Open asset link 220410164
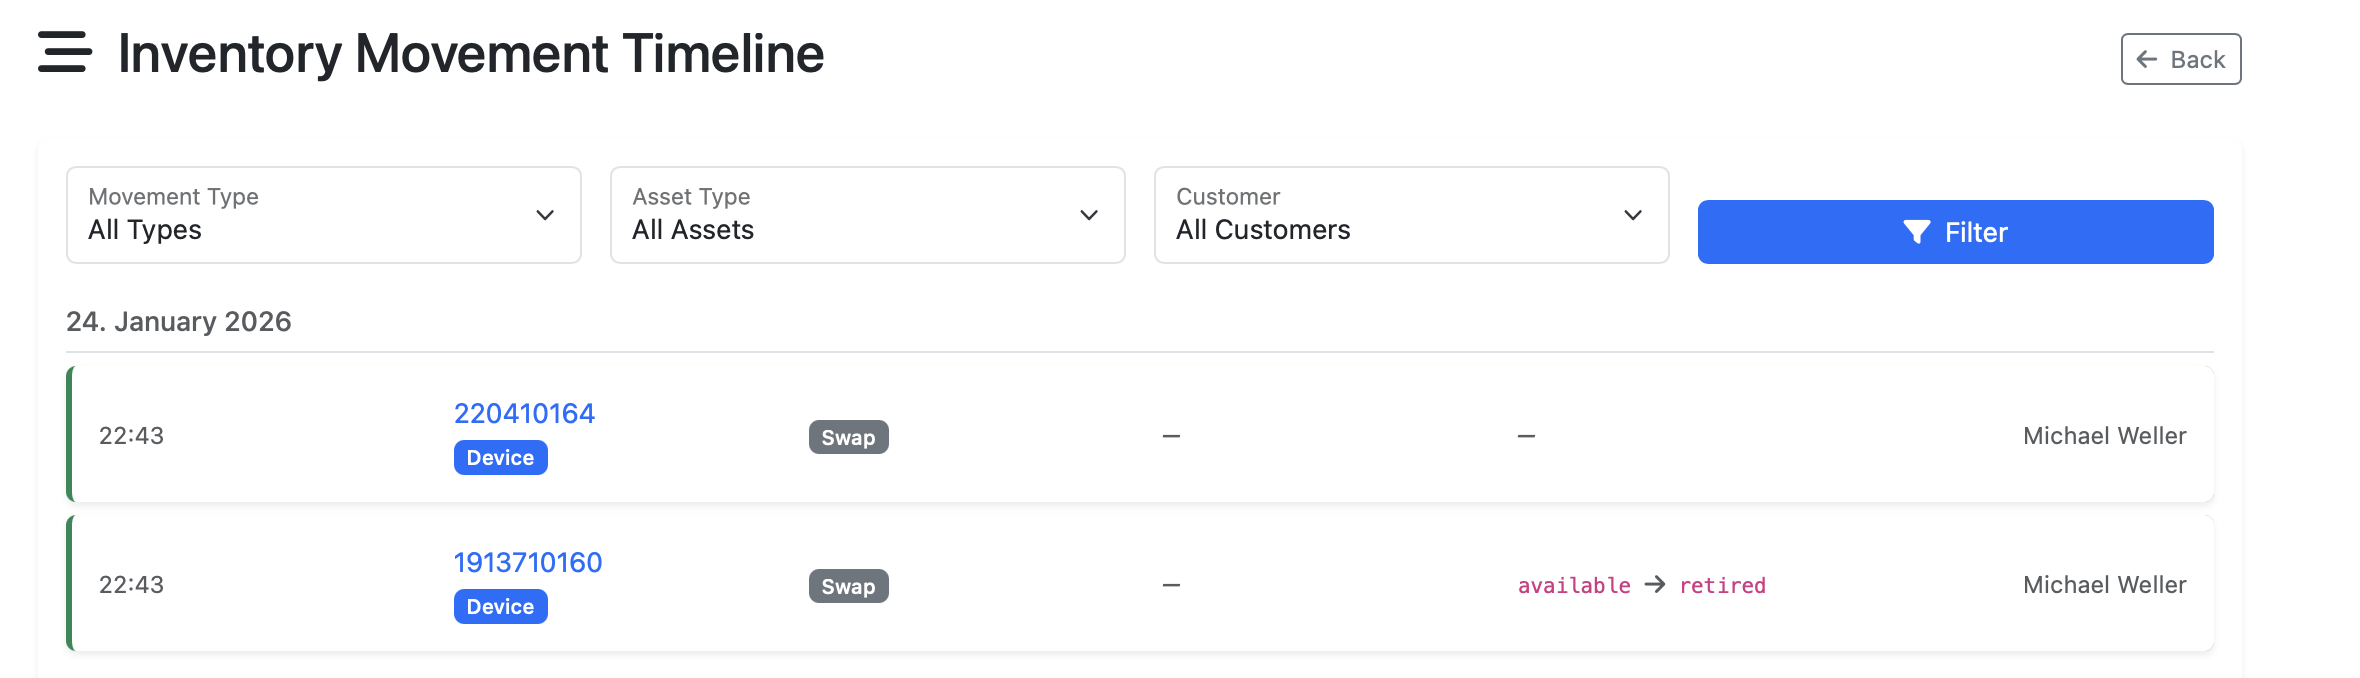The image size is (2360, 678). [x=524, y=413]
